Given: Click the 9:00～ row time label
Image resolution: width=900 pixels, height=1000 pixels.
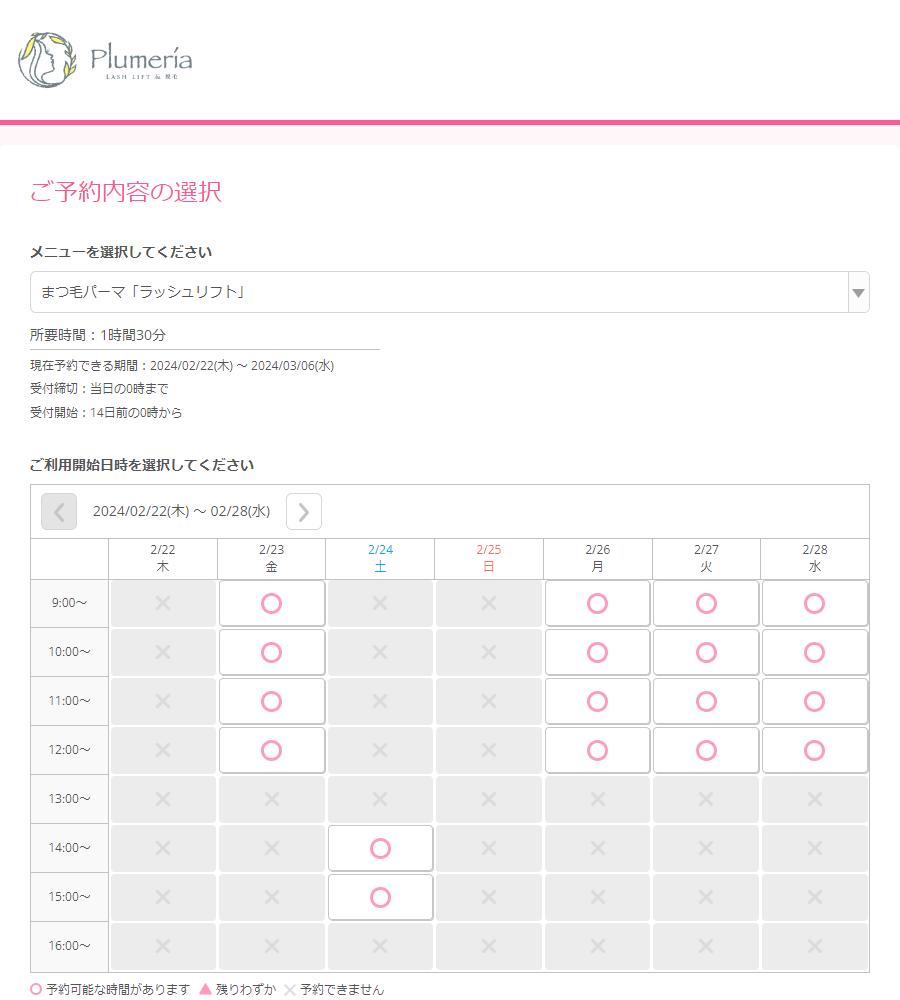Looking at the screenshot, I should click(x=68, y=603).
